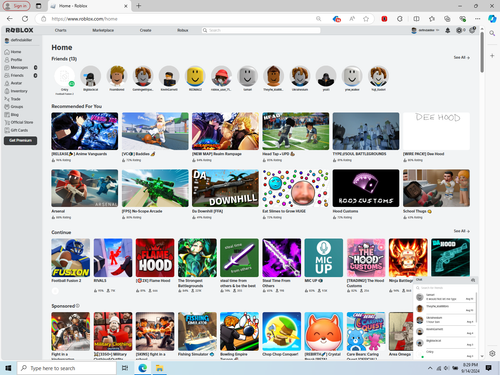Click See All next to Friends
500x375 pixels.
461,58
